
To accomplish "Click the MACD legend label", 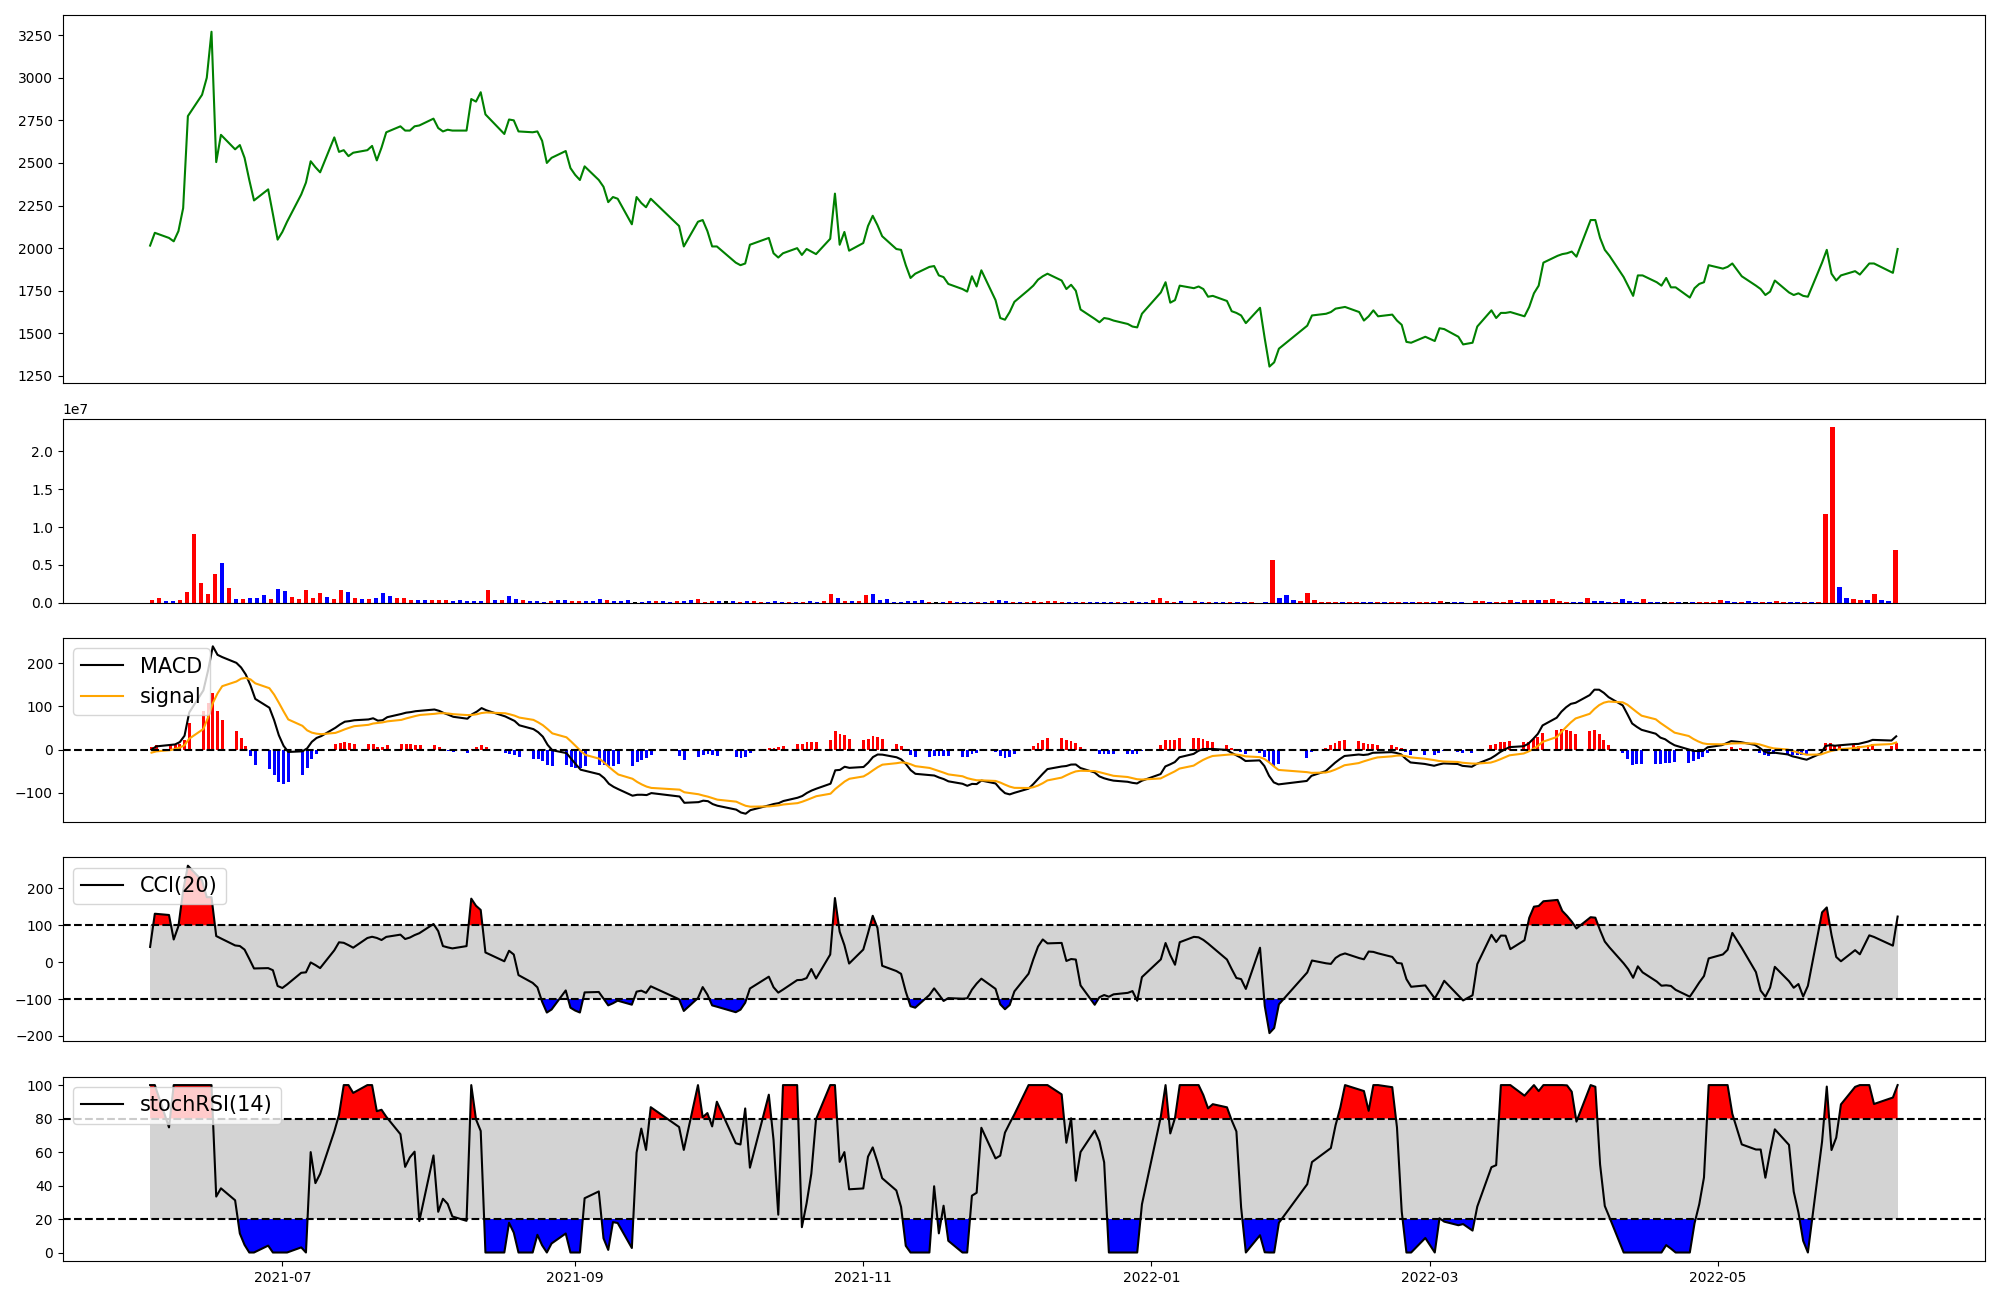I will [x=170, y=666].
